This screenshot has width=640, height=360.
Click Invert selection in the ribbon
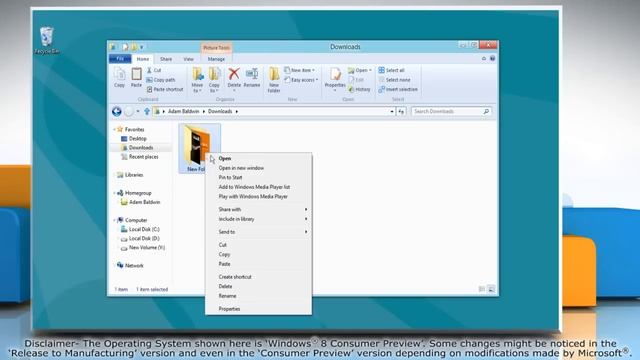coord(398,89)
